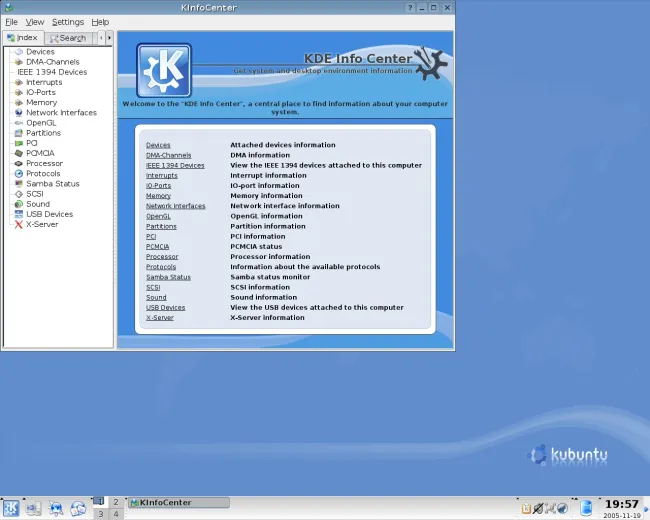The width and height of the screenshot is (650, 520).
Task: Open the IEEE 1394 Devices link
Action: (x=175, y=165)
